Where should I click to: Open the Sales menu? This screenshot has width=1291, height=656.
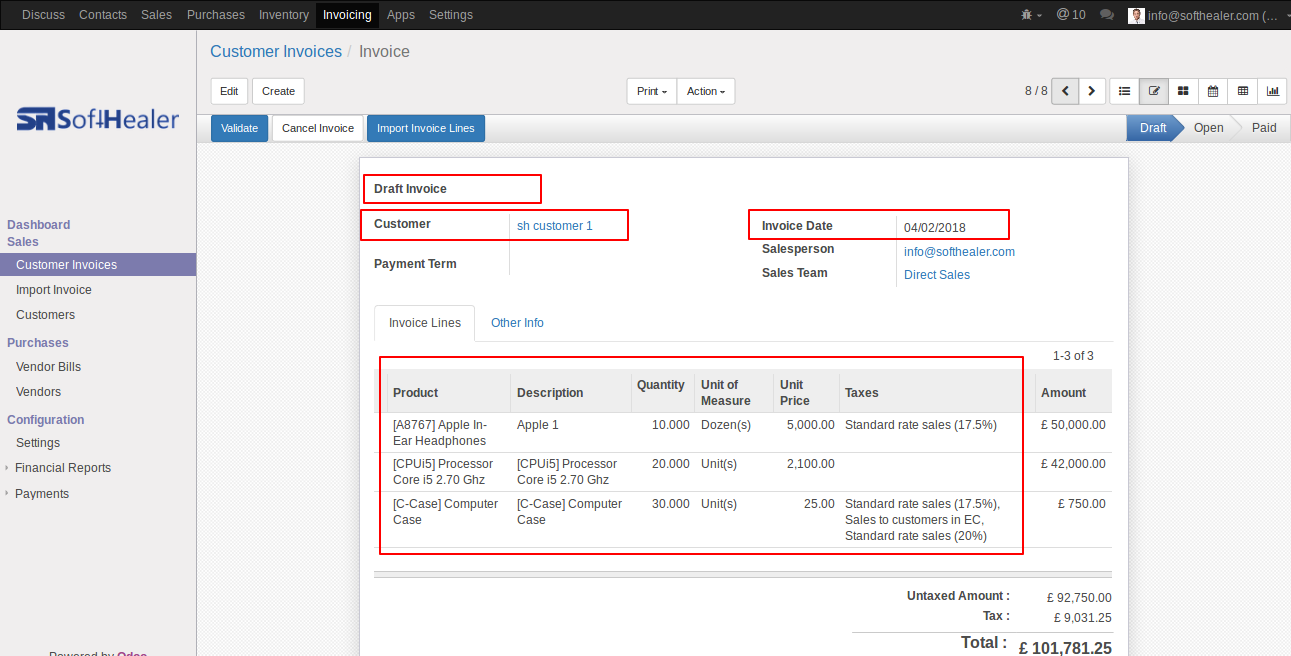[x=157, y=15]
